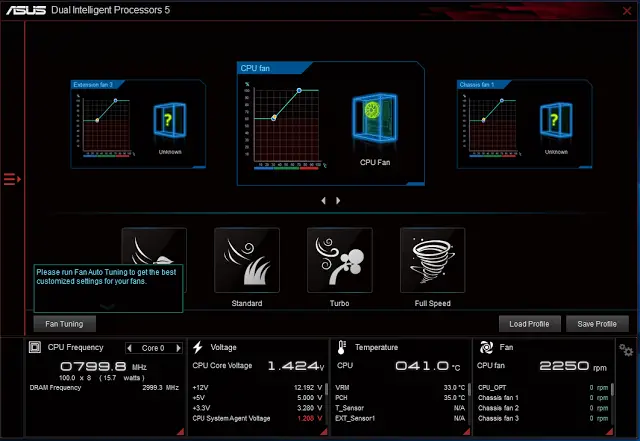The image size is (640, 441).
Task: Expand the Fan panel corner
Action: pyautogui.click(x=609, y=431)
